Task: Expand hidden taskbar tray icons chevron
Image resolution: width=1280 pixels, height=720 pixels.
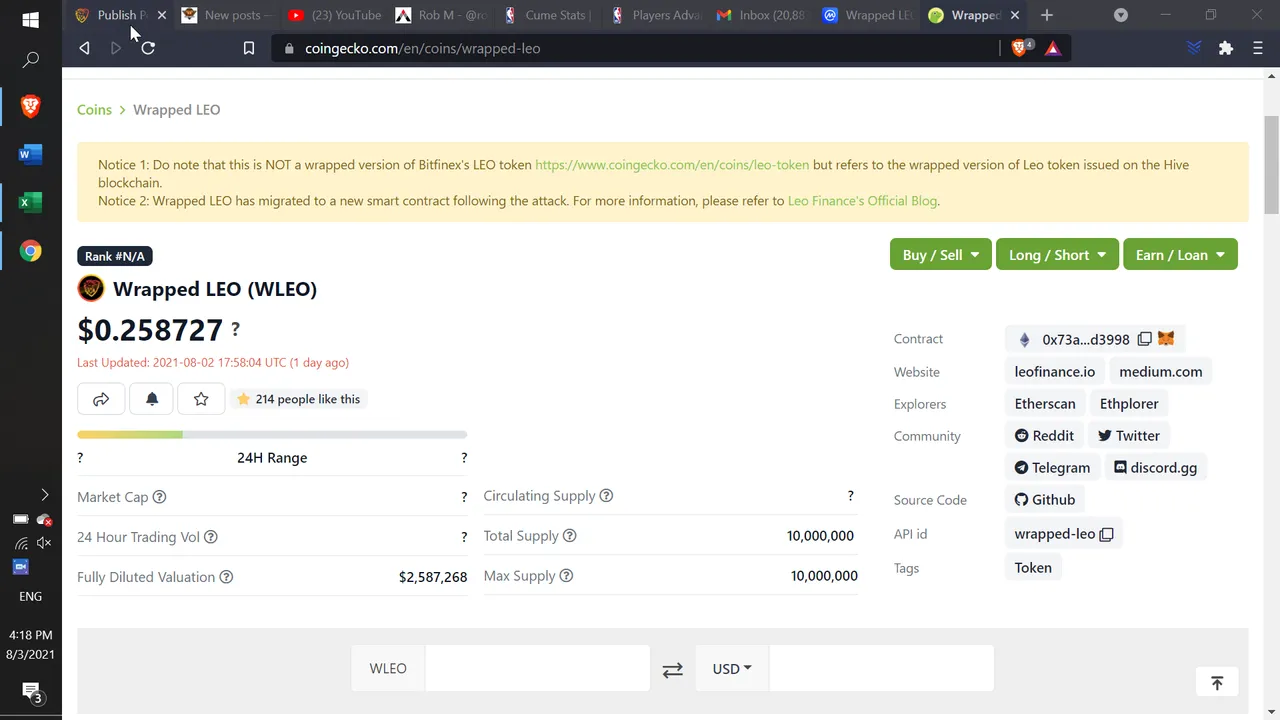Action: tap(44, 494)
